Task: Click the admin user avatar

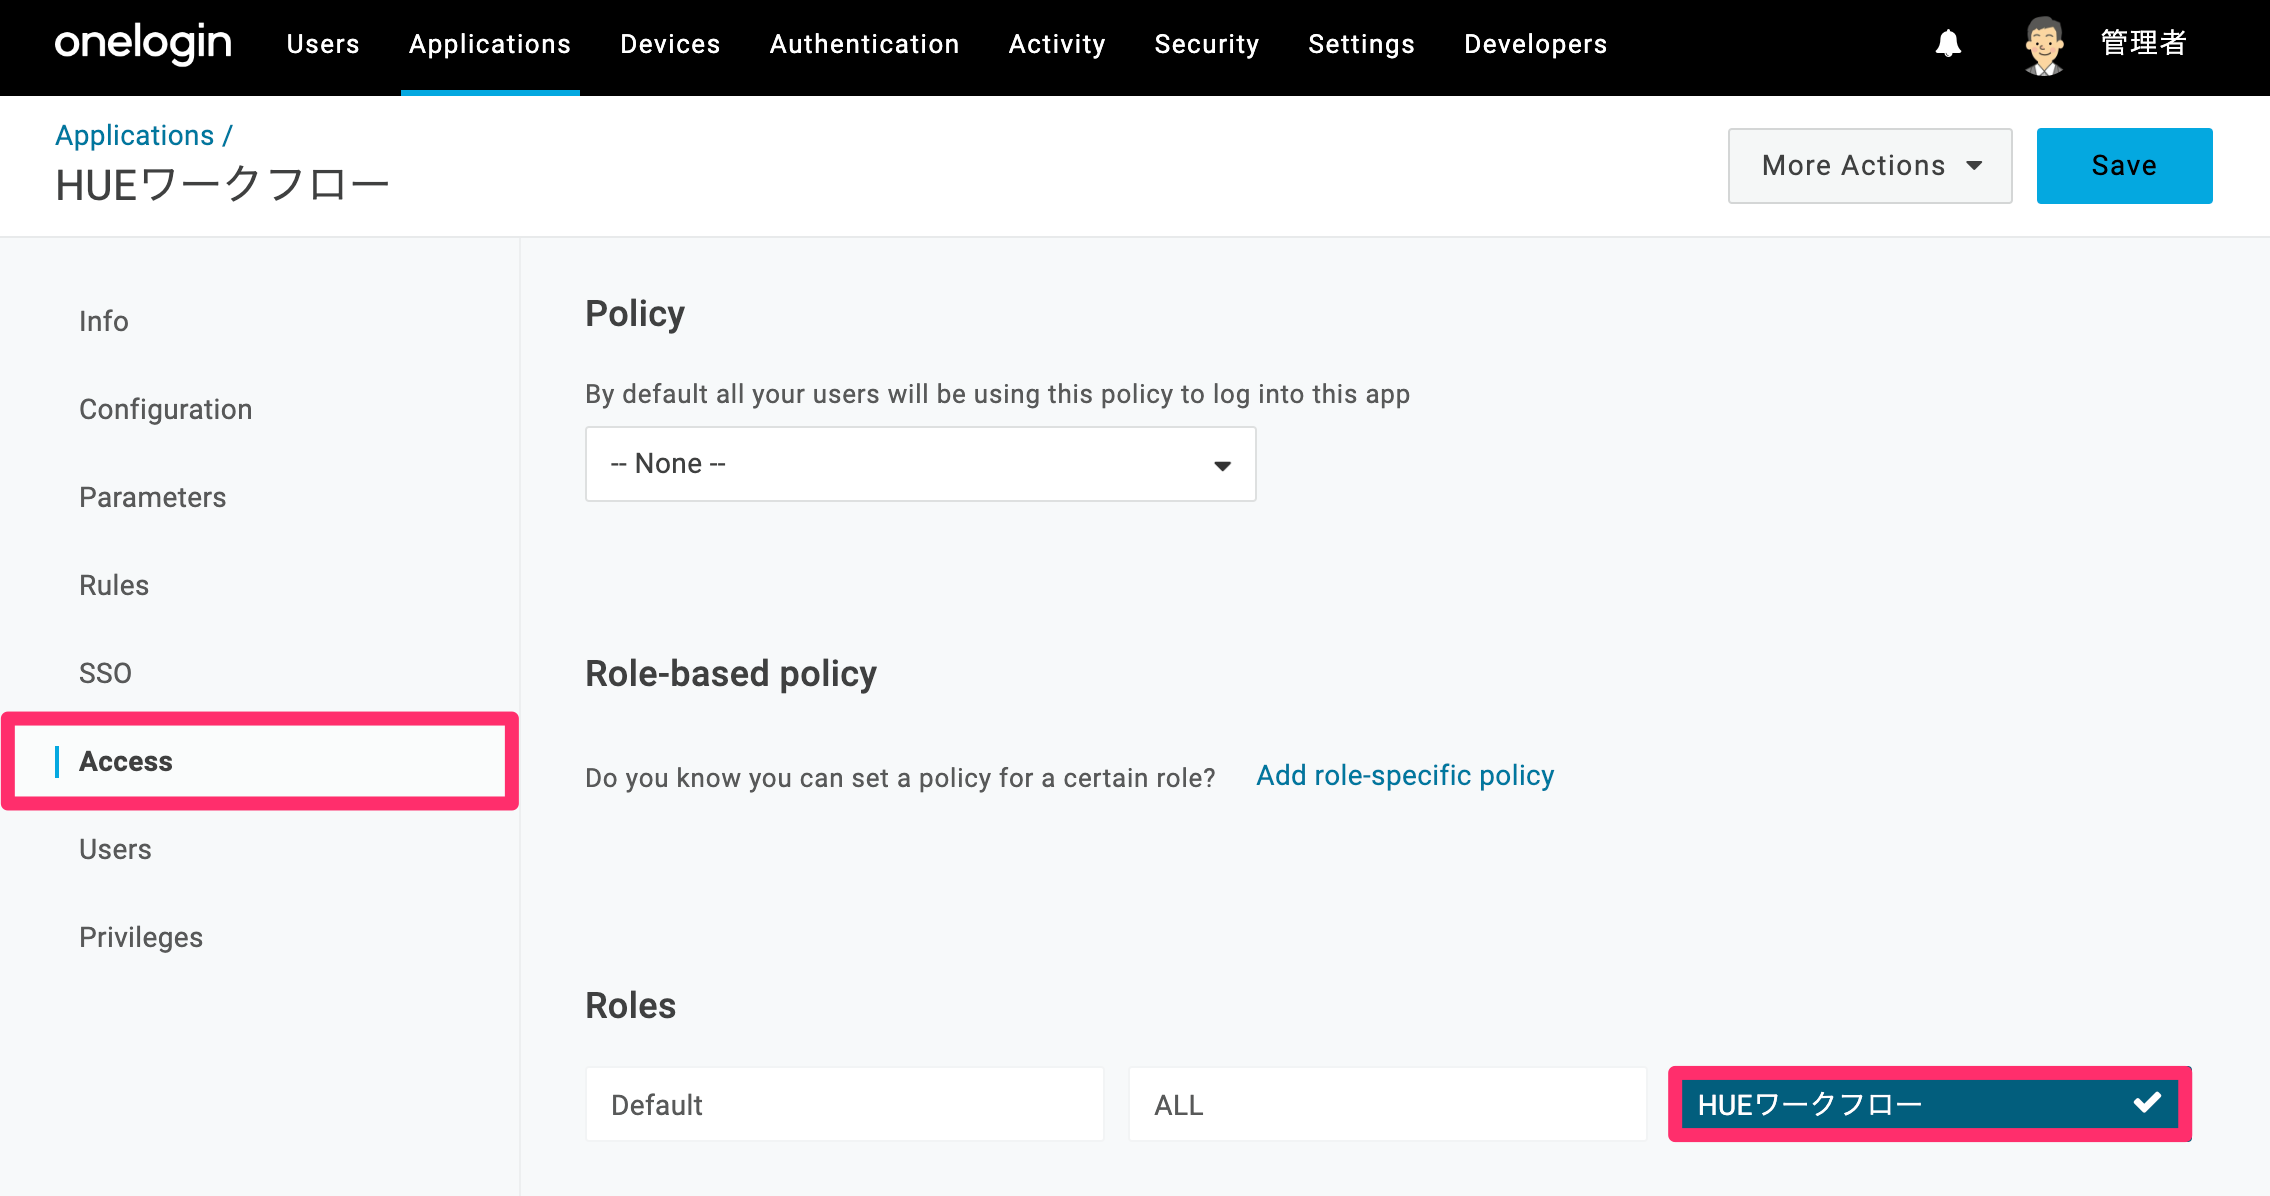Action: pos(2044,45)
